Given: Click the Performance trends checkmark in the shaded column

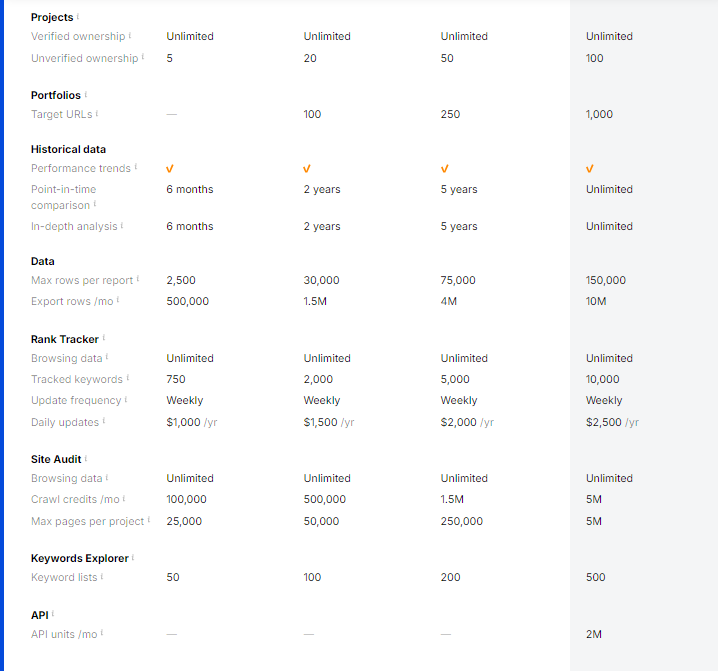Looking at the screenshot, I should (x=590, y=168).
